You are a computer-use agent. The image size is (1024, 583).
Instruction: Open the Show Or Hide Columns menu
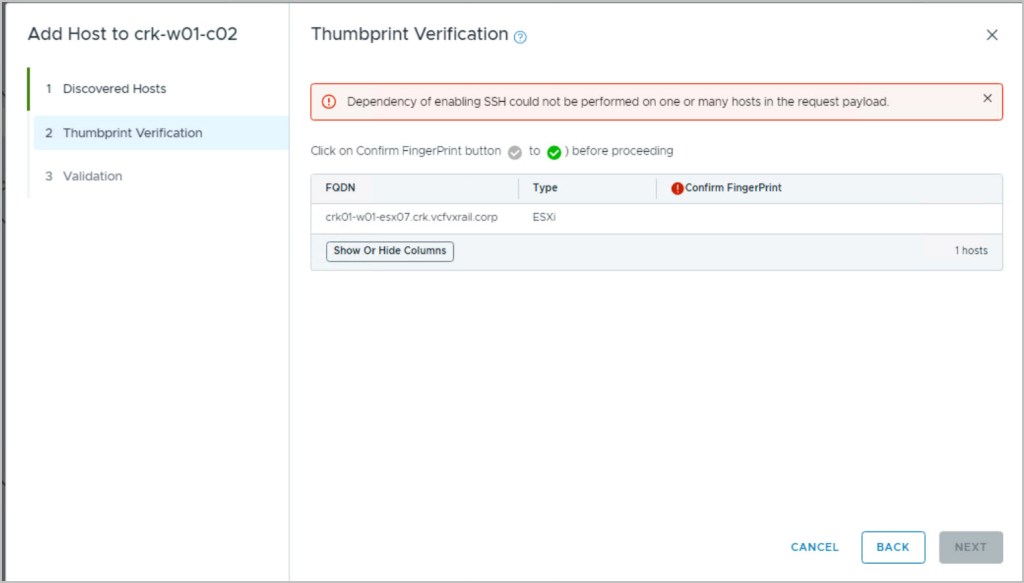point(390,250)
